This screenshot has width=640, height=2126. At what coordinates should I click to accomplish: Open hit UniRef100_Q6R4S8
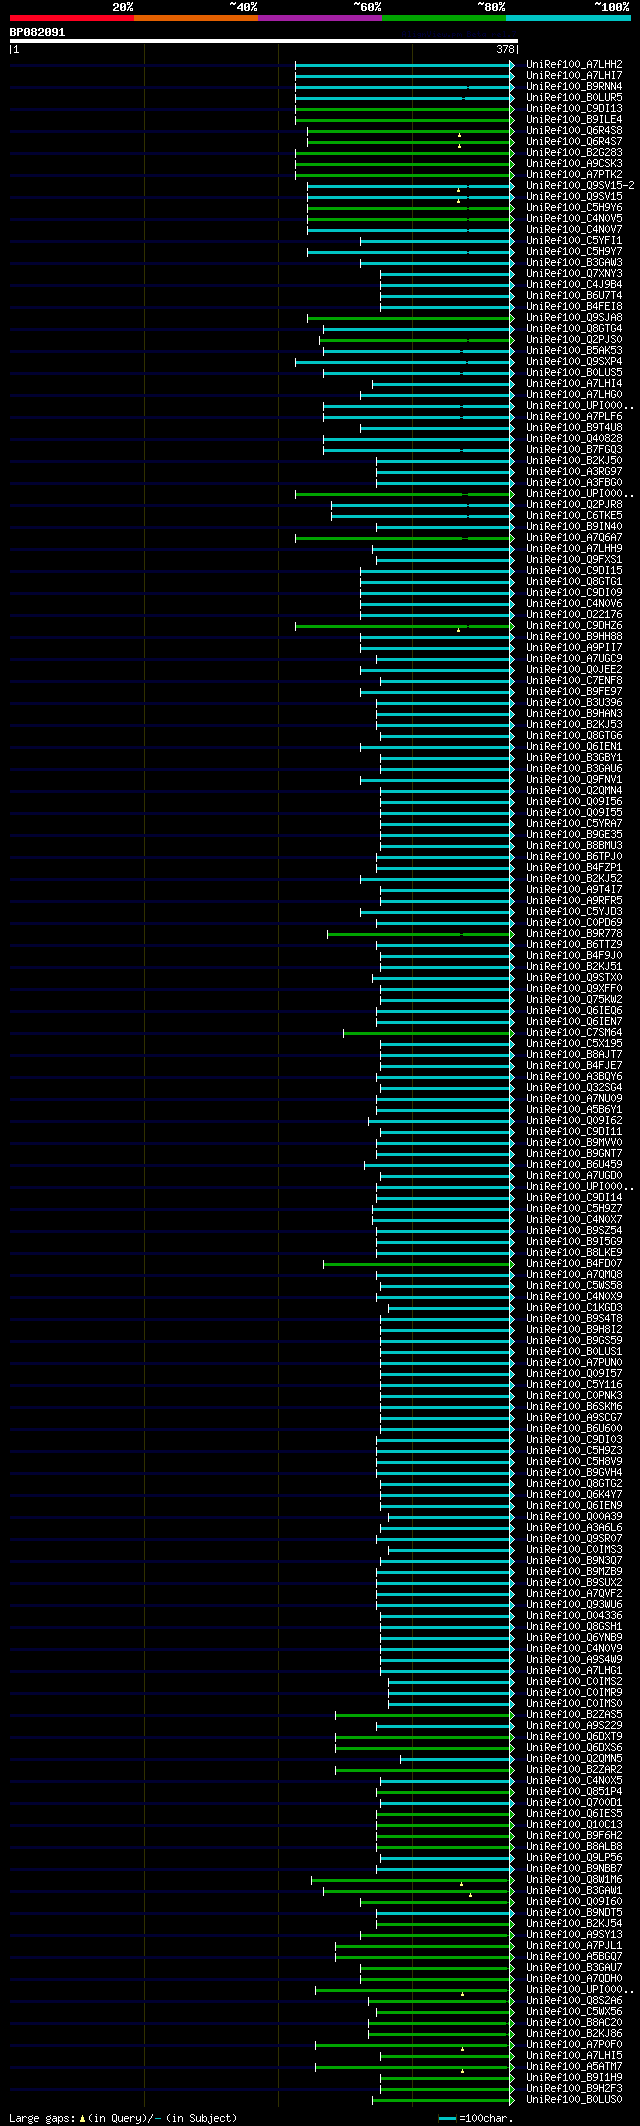click(574, 131)
